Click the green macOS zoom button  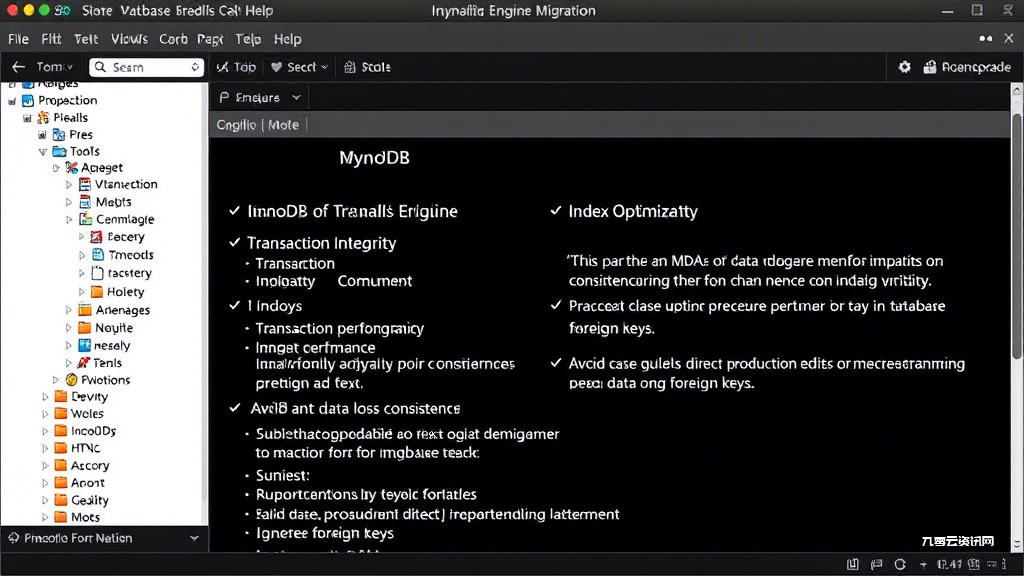[x=44, y=10]
